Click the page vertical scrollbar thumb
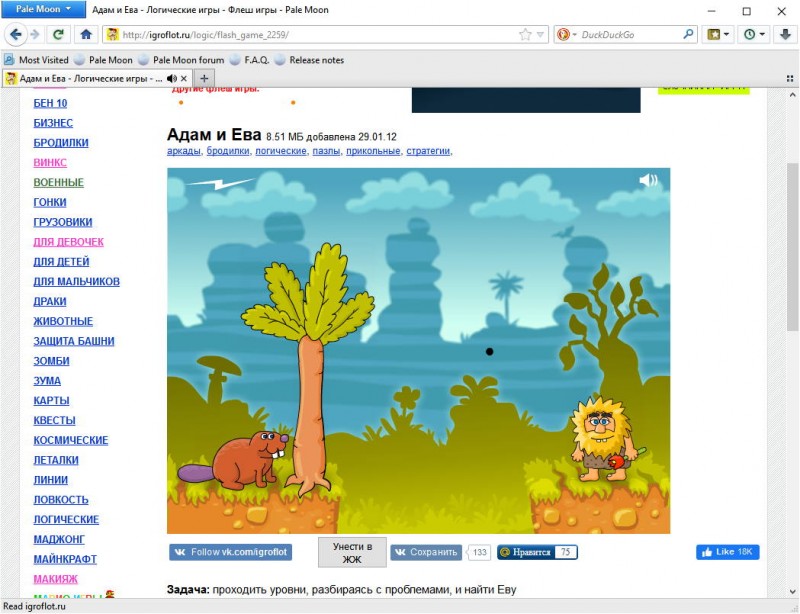 tap(792, 247)
